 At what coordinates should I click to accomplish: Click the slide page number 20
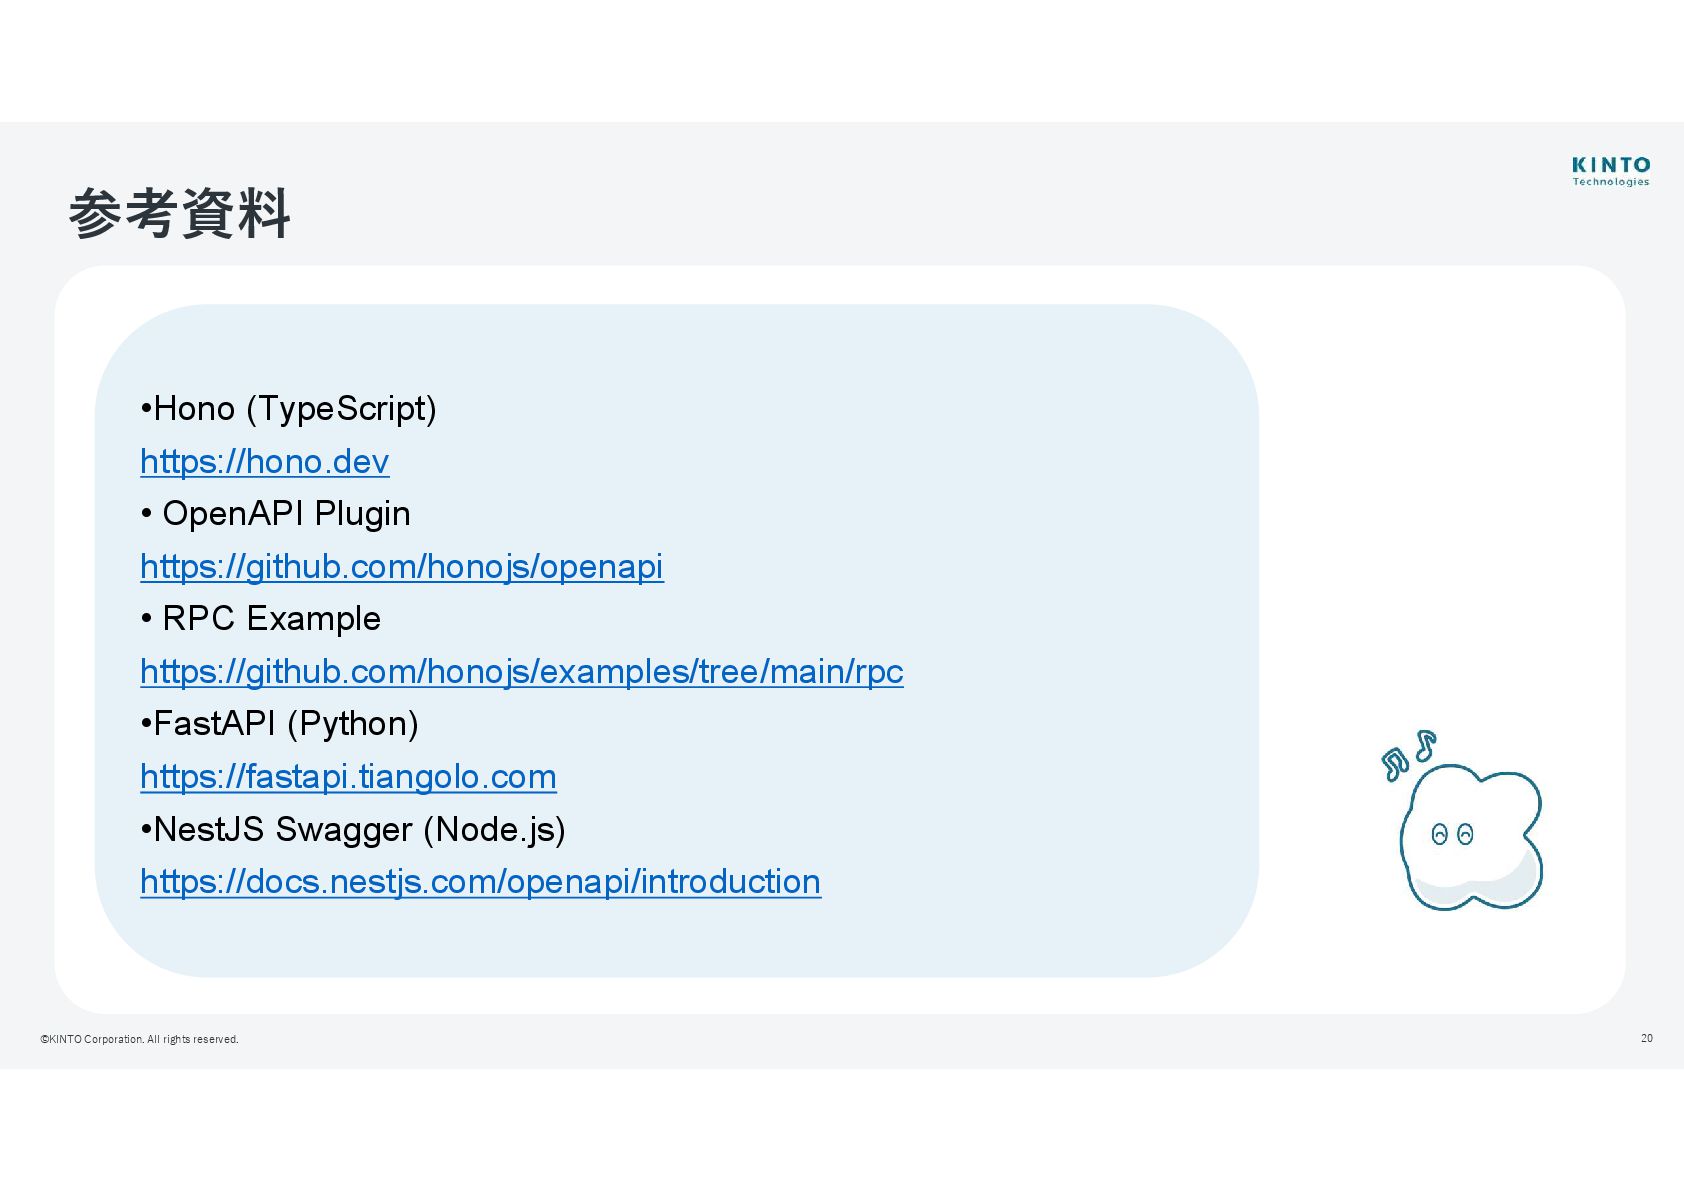click(1646, 1038)
